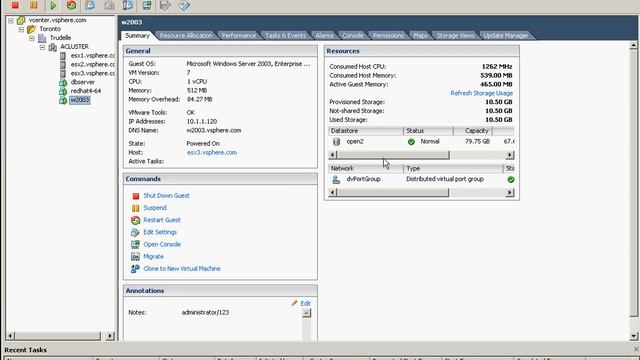The width and height of the screenshot is (640, 360).
Task: Switch to the Resource Allocation tab
Action: (x=186, y=36)
